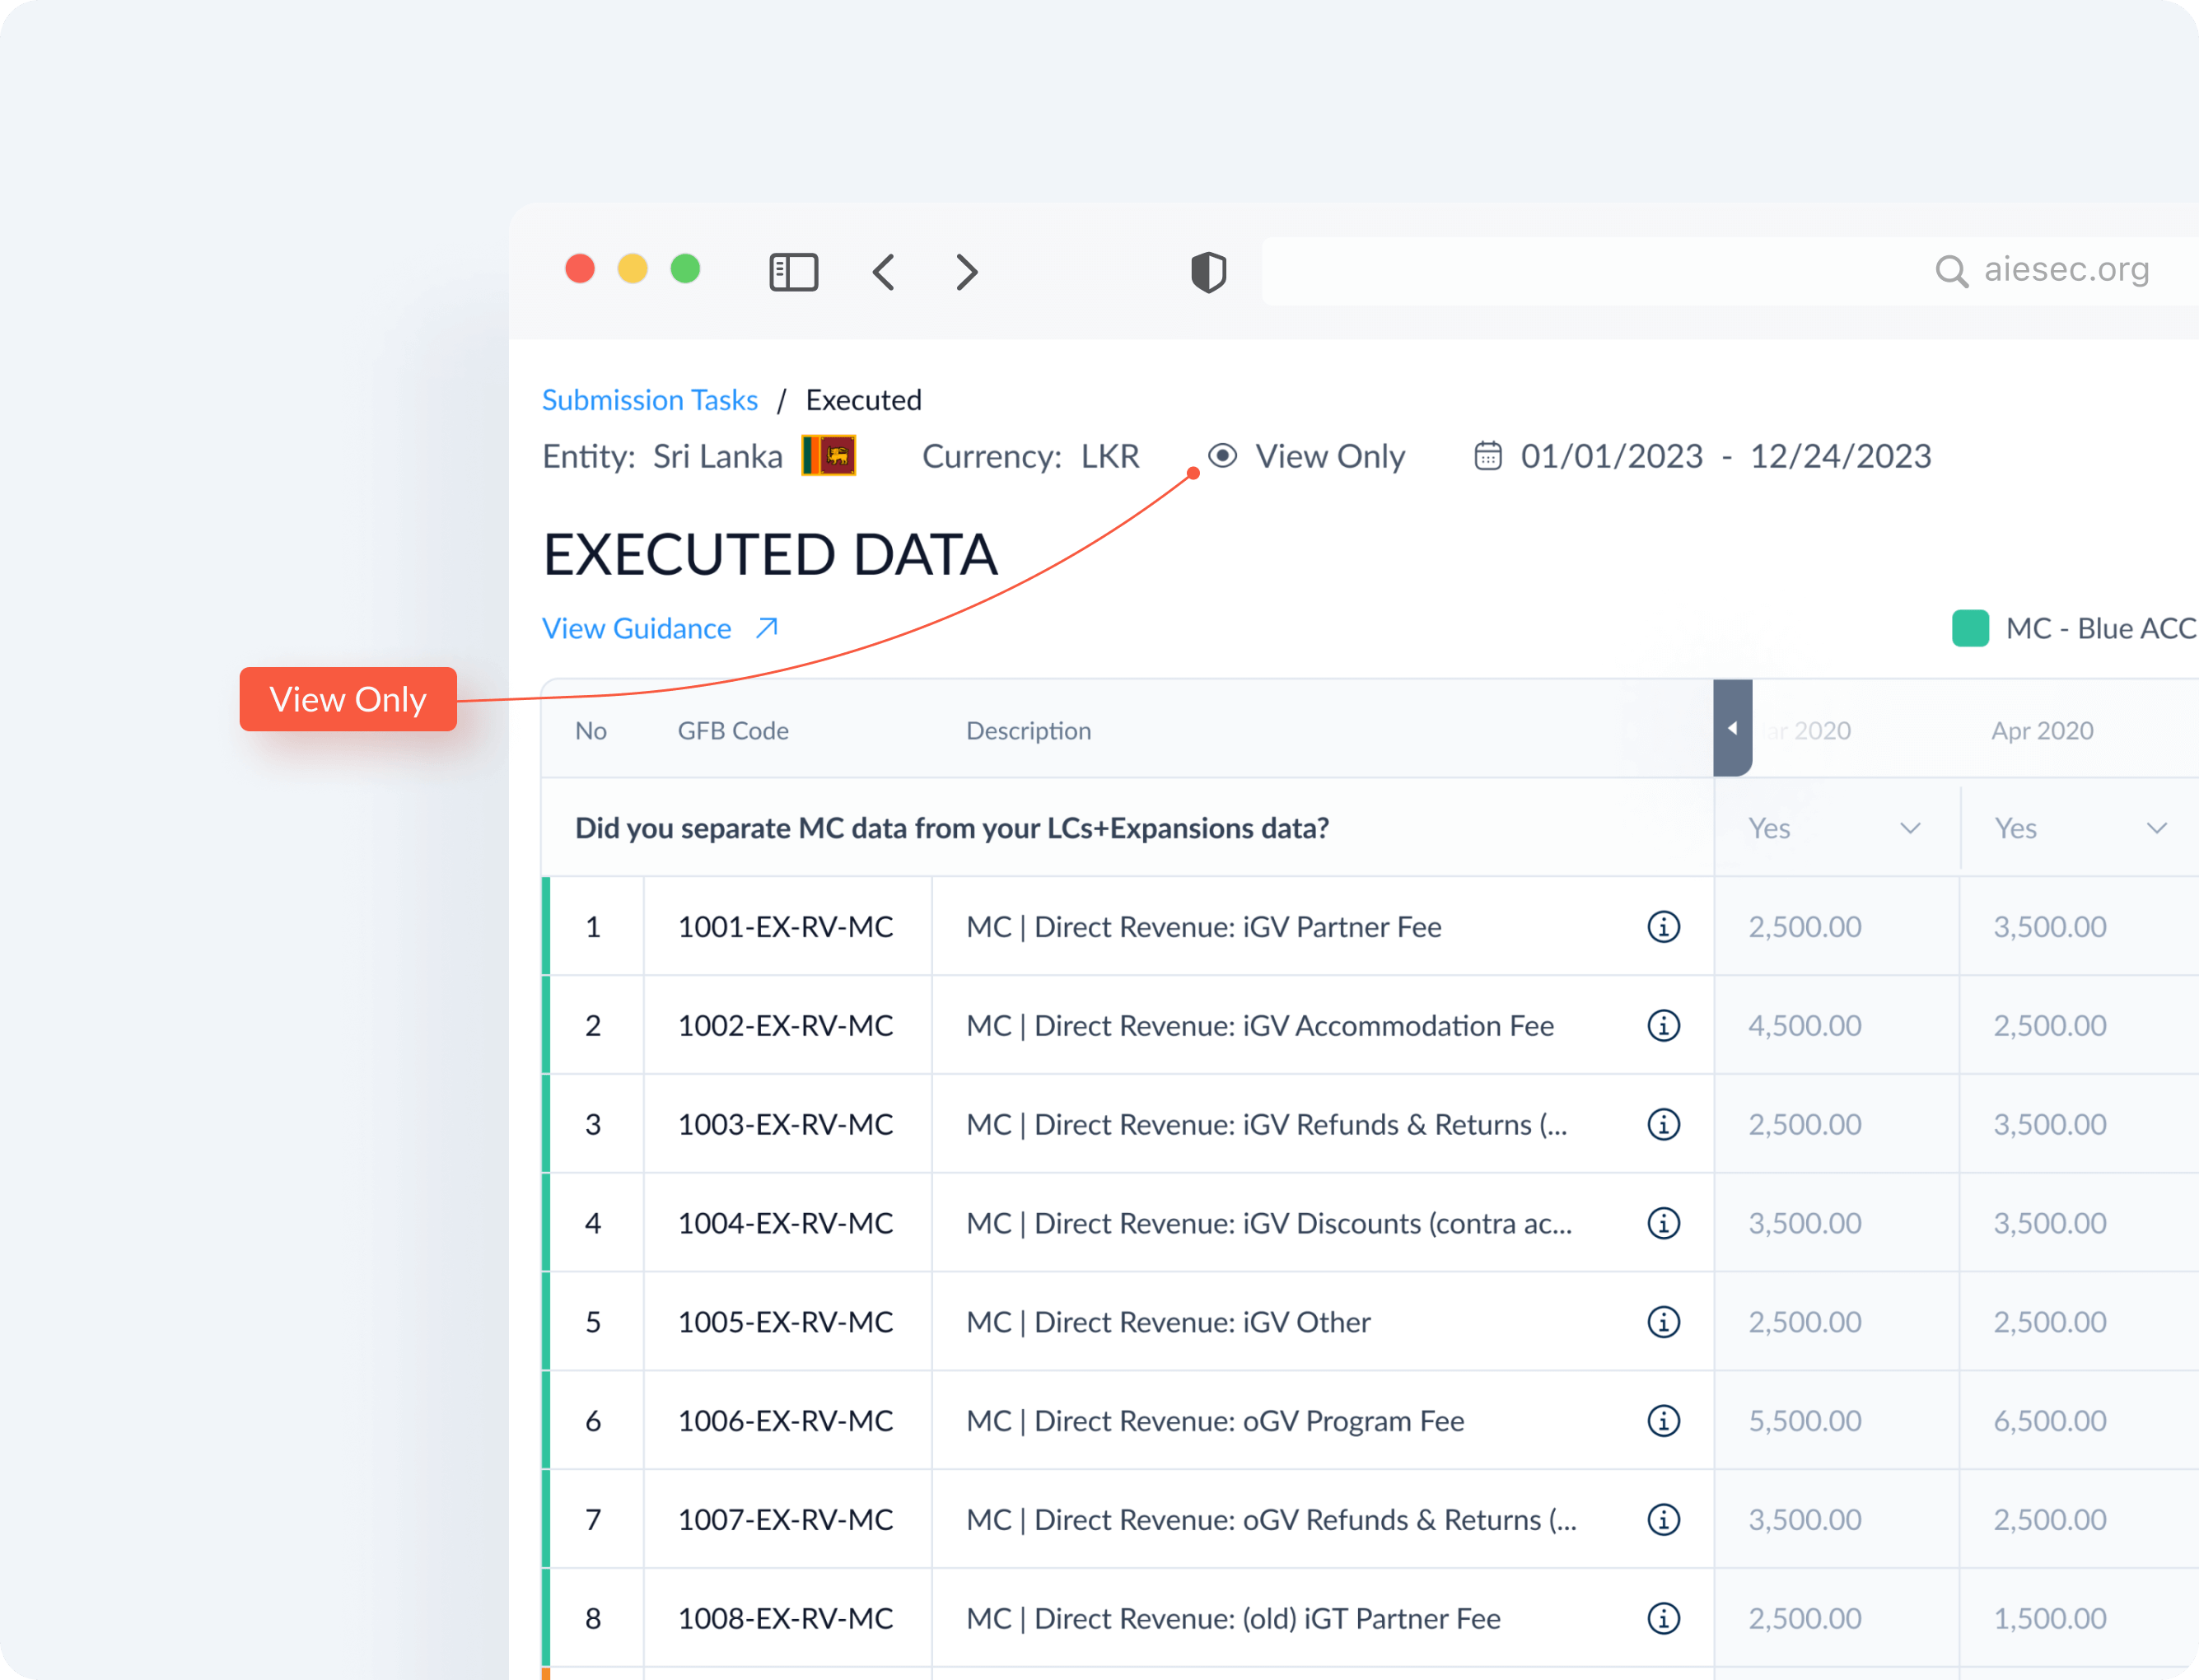Viewport: 2199px width, 1680px height.
Task: Go forward with the browser forward arrow
Action: click(966, 272)
